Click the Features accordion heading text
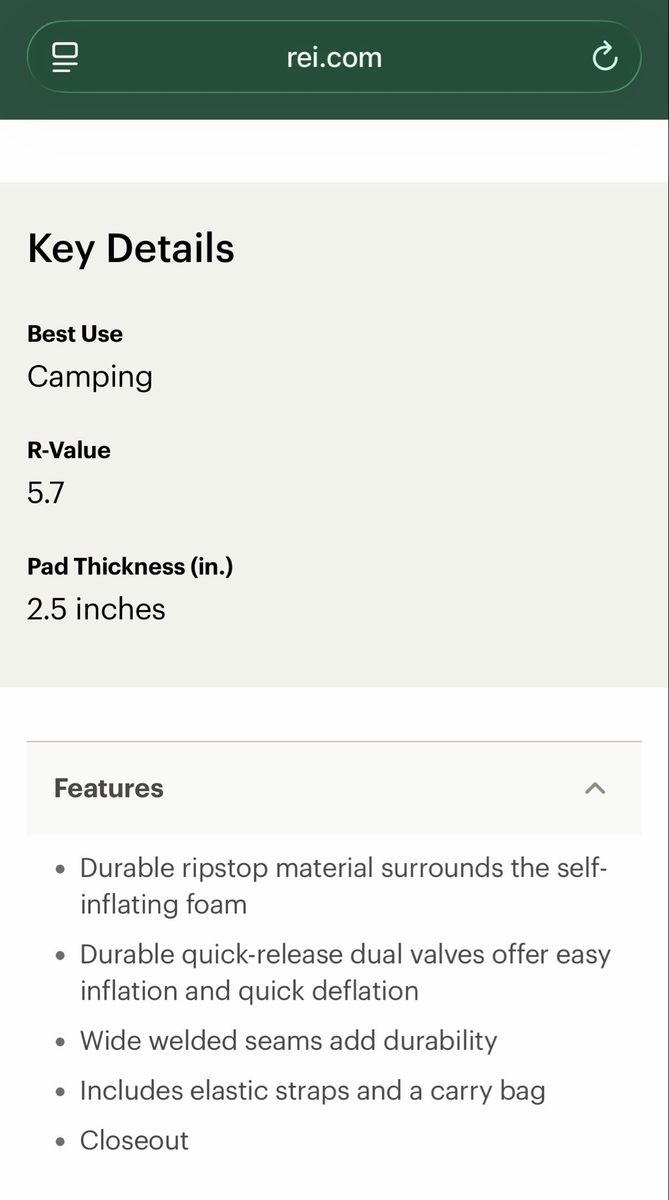 [108, 788]
